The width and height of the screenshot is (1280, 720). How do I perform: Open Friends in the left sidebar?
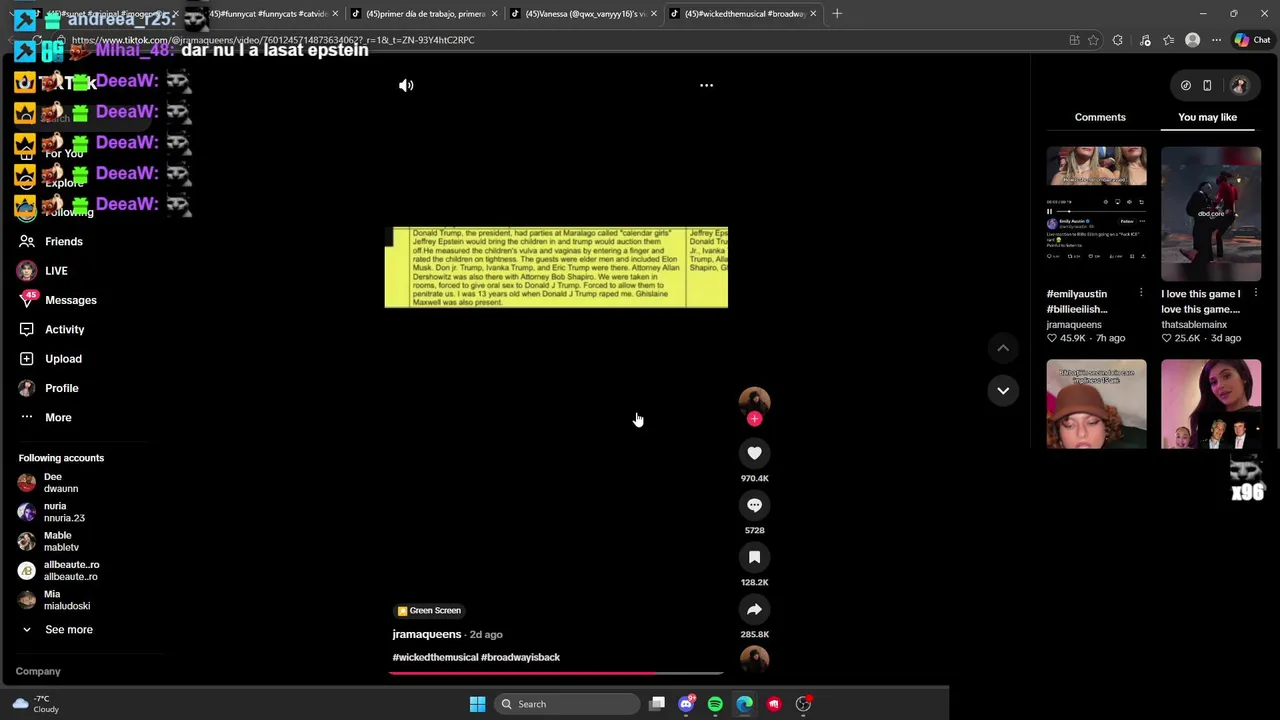[64, 241]
